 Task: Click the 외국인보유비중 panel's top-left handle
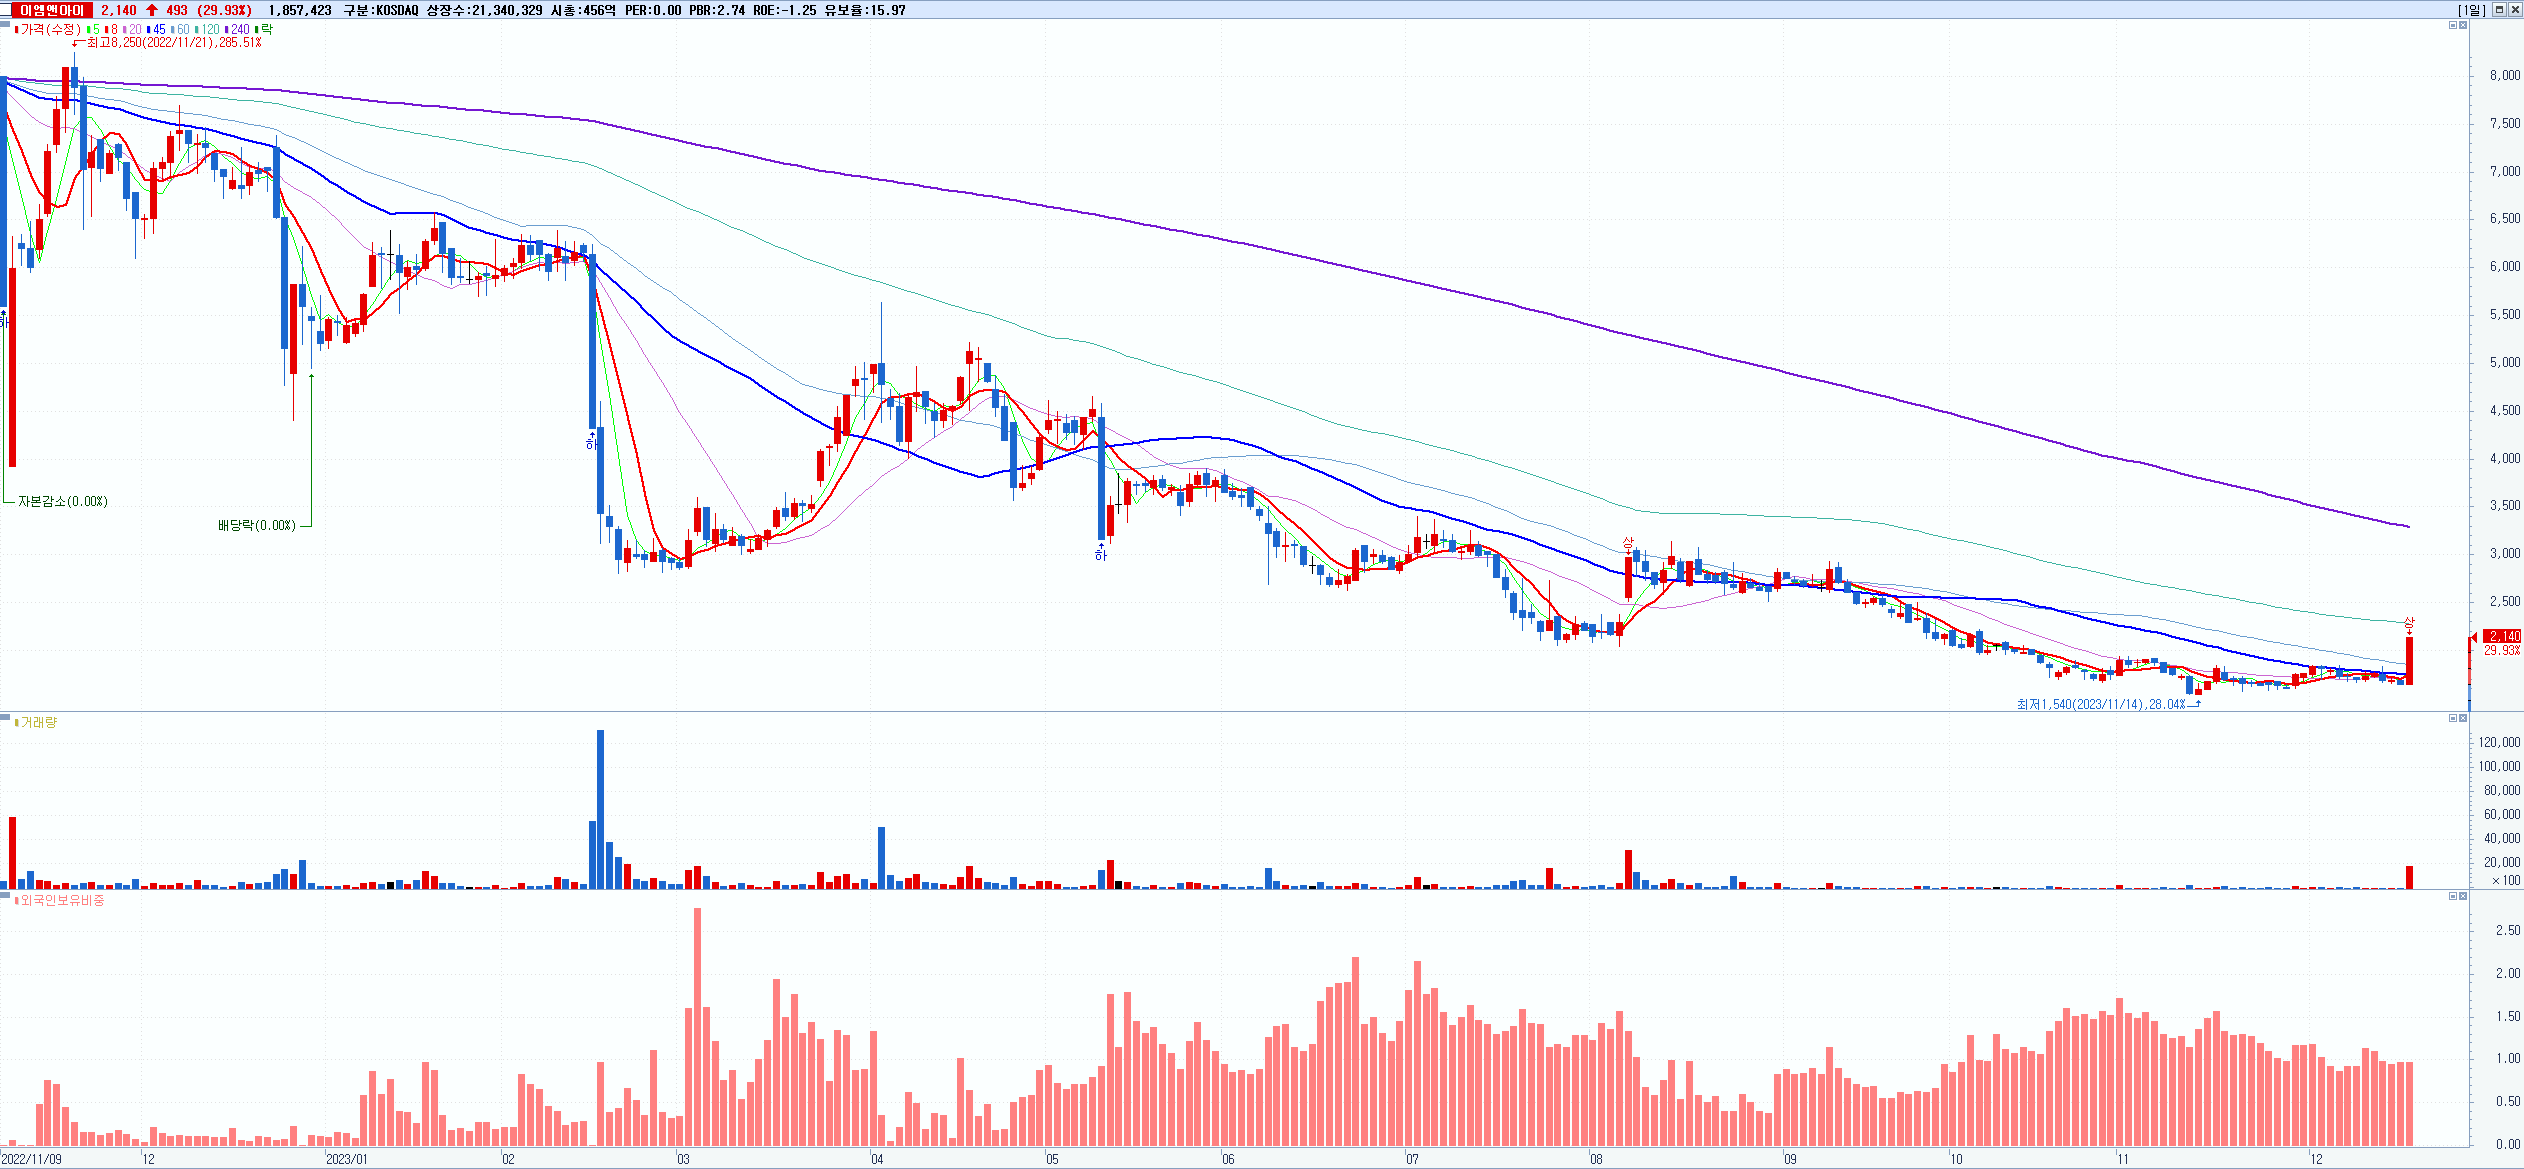[x=5, y=895]
